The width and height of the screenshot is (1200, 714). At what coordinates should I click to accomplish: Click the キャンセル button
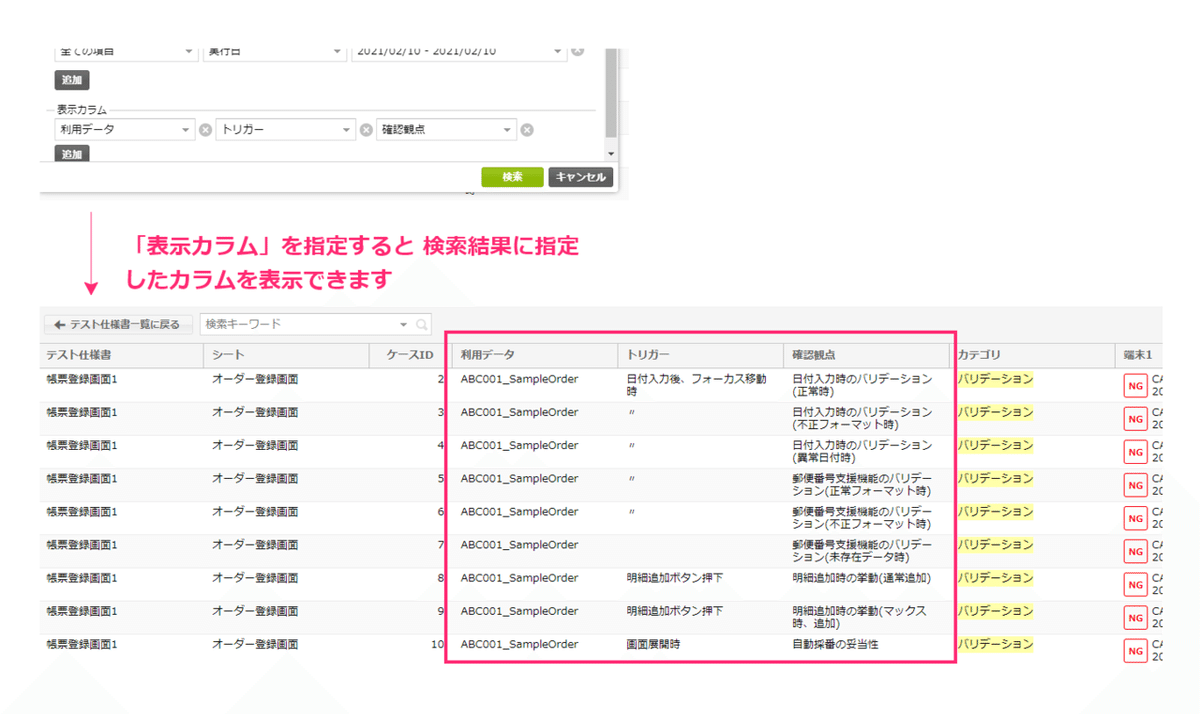tap(580, 177)
